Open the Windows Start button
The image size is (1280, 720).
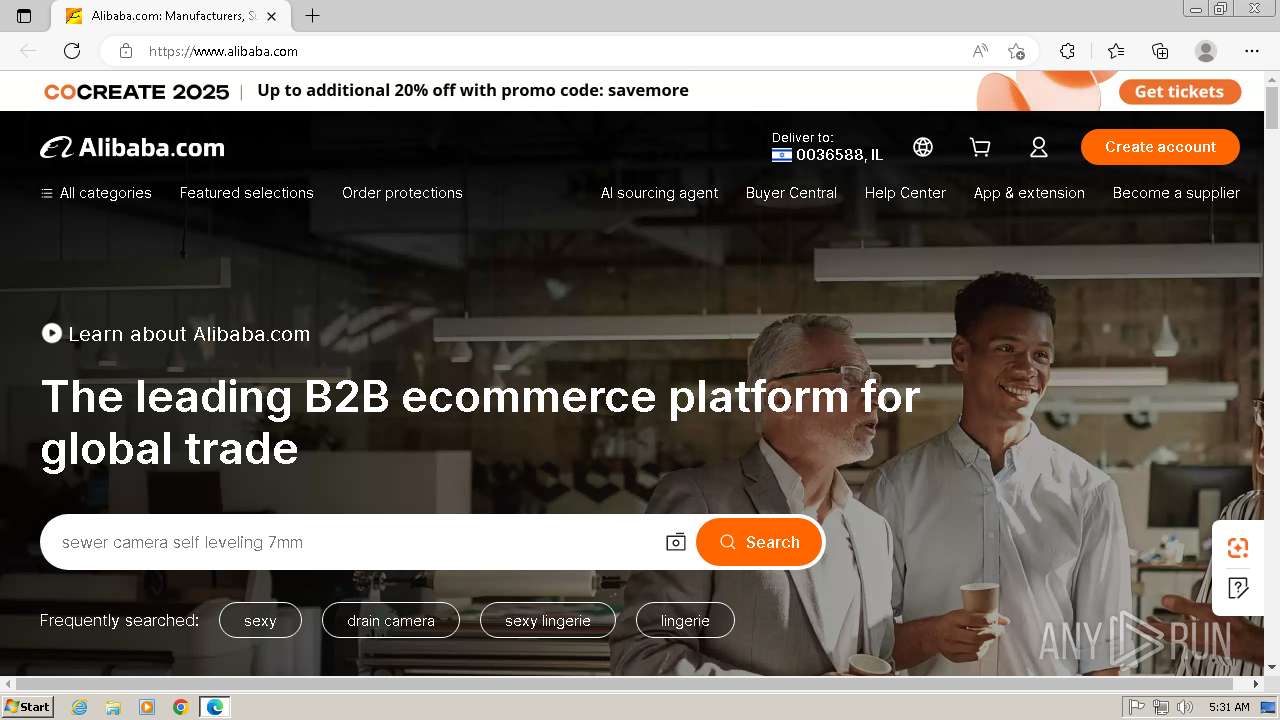pos(27,707)
